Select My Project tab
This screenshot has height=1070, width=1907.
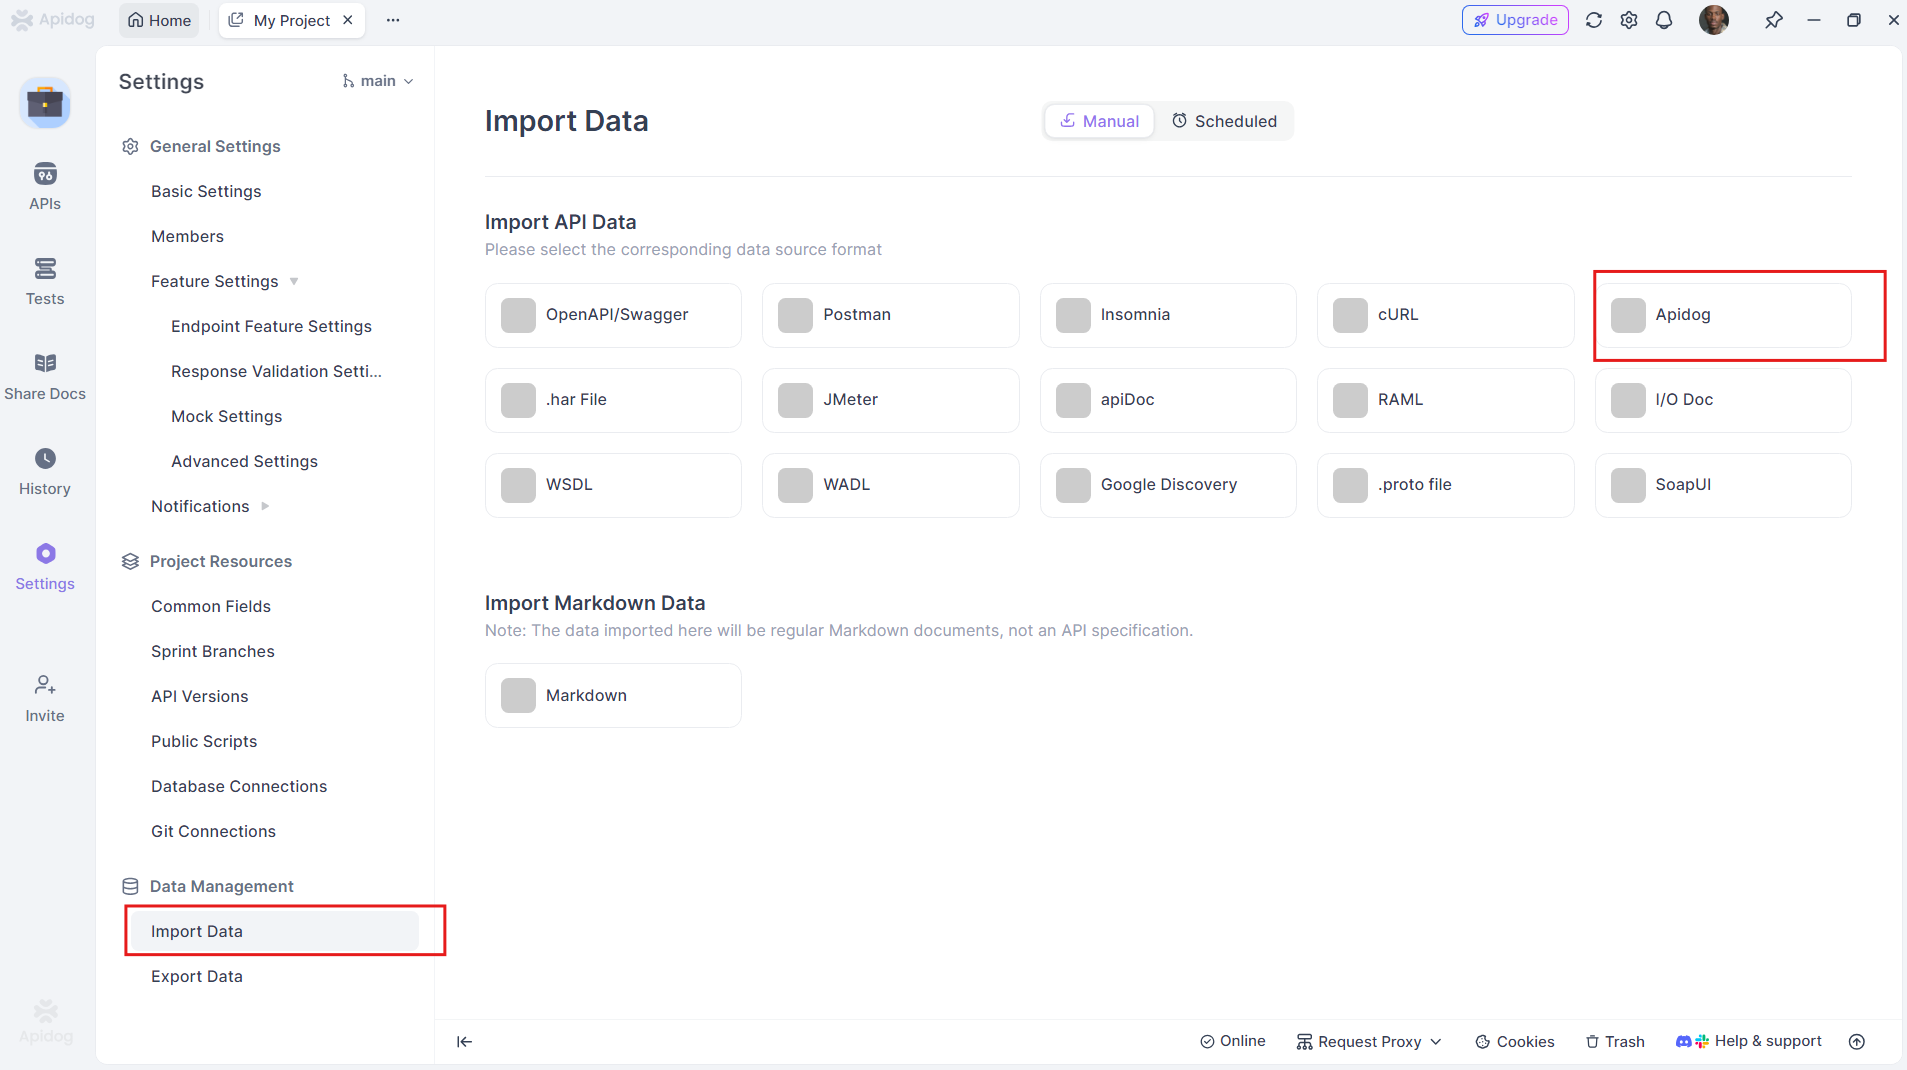291,20
